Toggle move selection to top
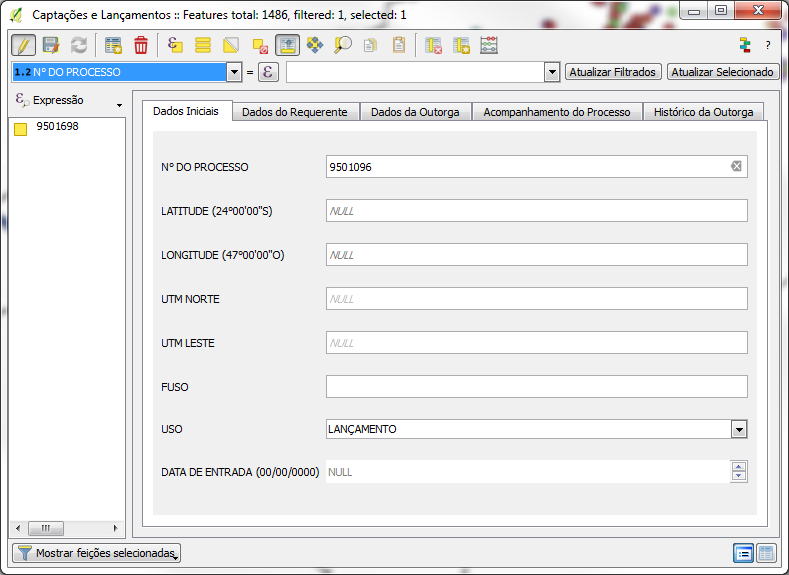Viewport: 789px width, 575px height. click(287, 45)
